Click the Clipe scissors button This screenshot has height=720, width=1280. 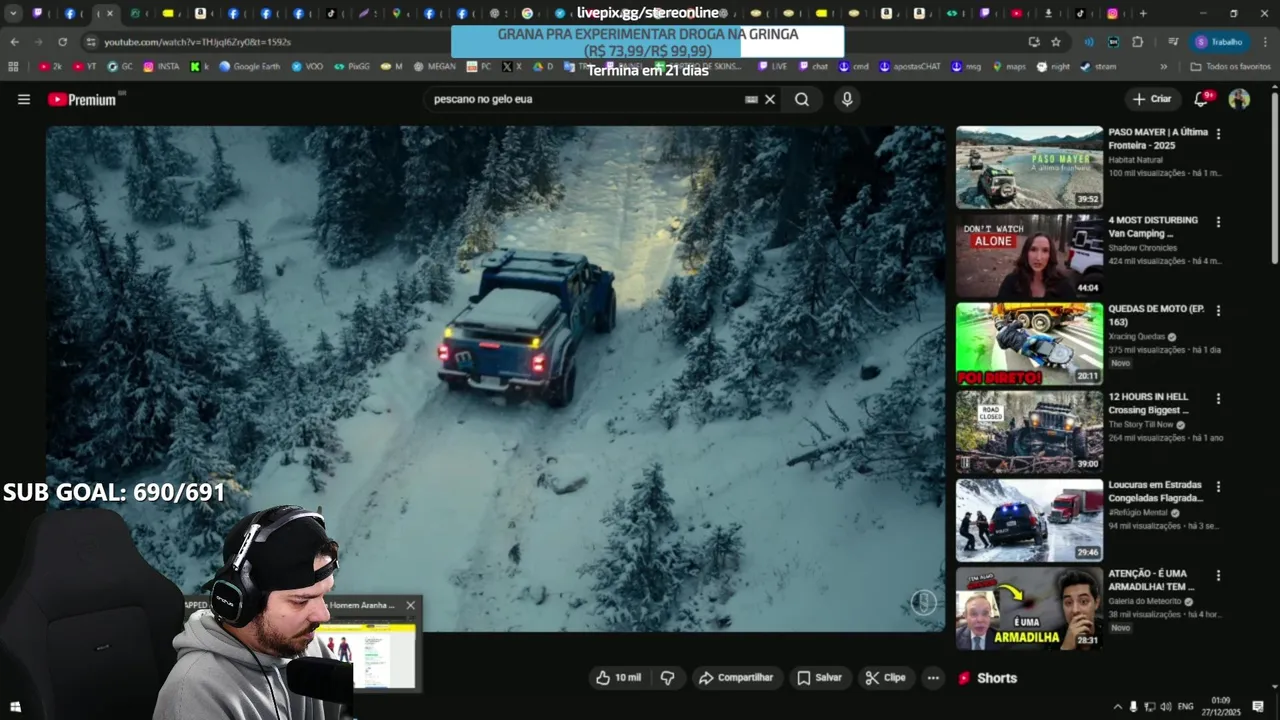[x=885, y=677]
